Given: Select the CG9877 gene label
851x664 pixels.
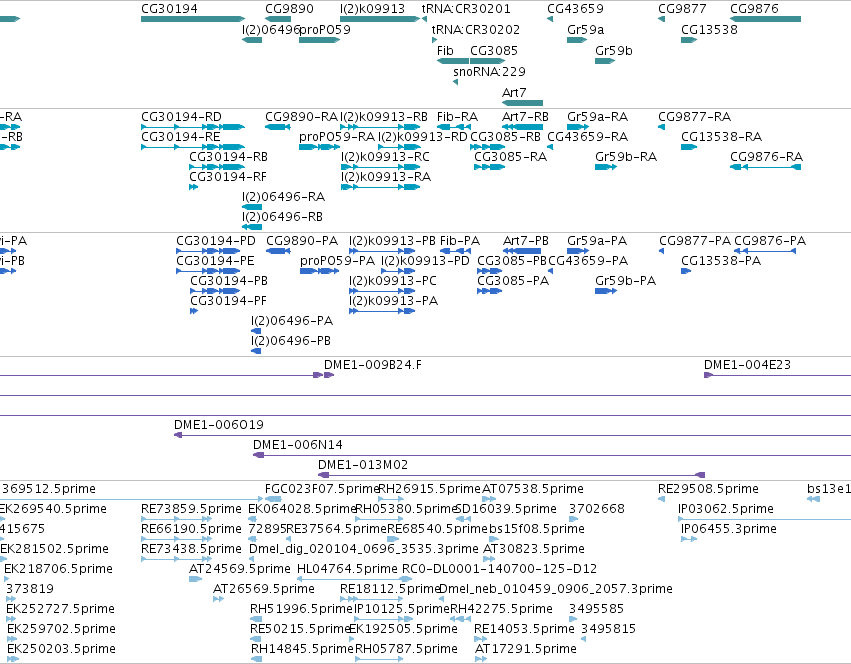Looking at the screenshot, I should [682, 9].
